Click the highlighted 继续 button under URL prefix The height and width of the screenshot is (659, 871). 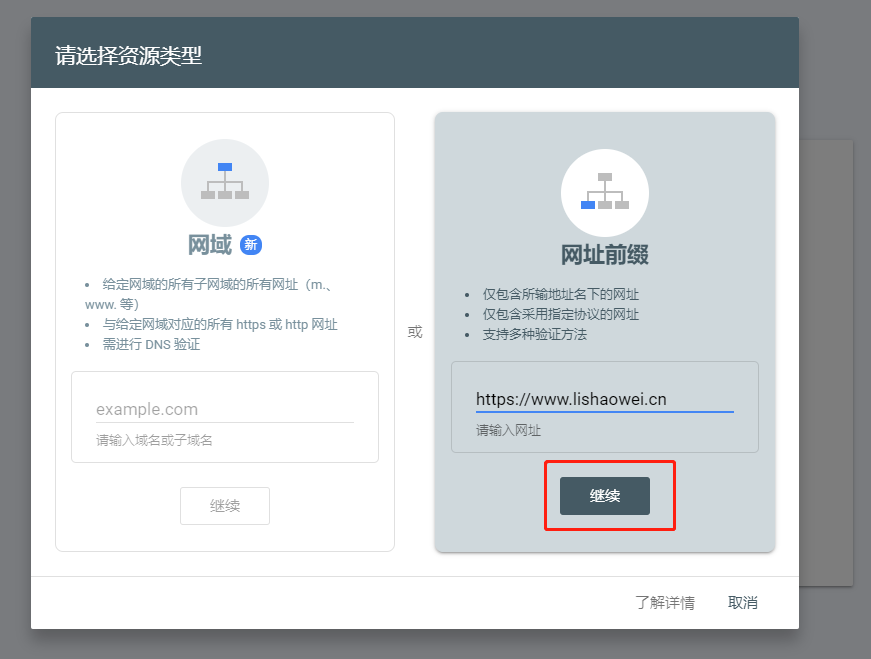coord(604,495)
